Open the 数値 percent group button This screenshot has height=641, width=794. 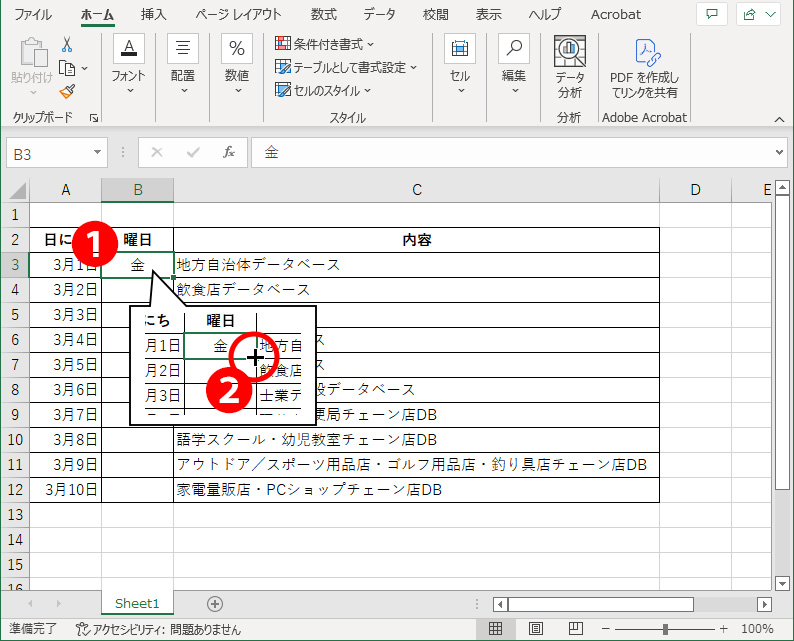pos(237,64)
